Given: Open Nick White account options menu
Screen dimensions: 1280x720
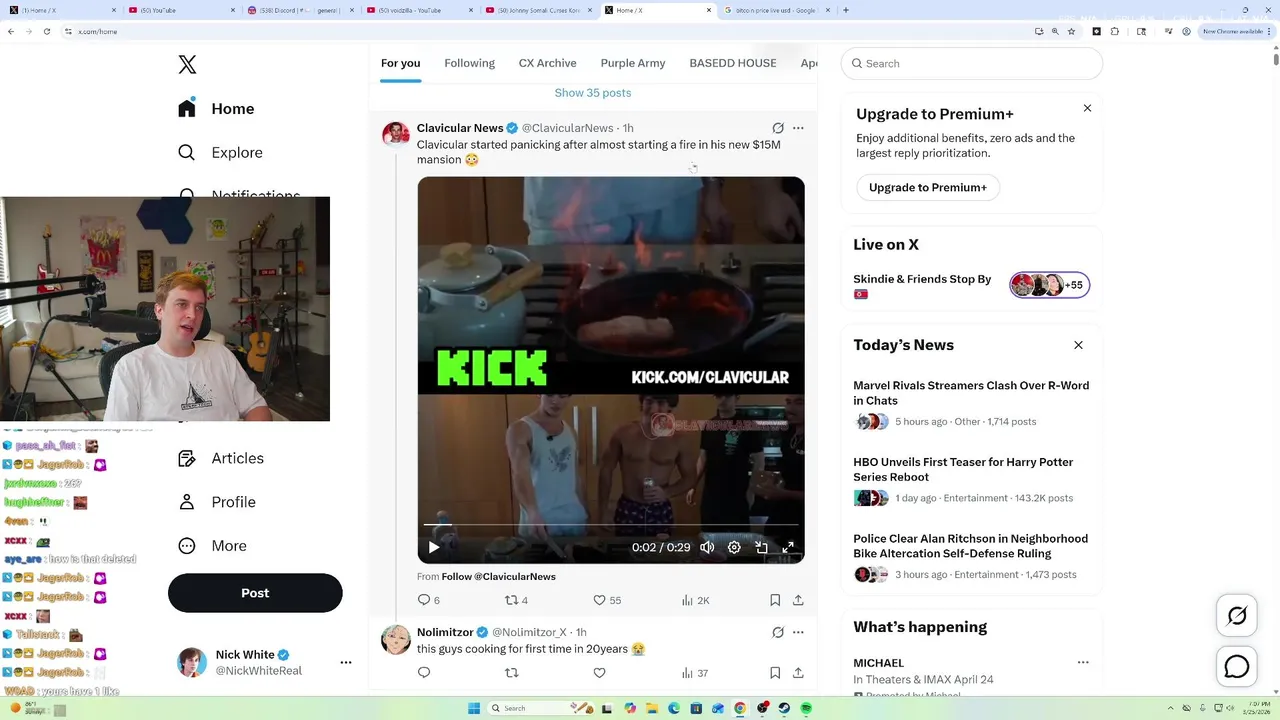Looking at the screenshot, I should coord(346,662).
